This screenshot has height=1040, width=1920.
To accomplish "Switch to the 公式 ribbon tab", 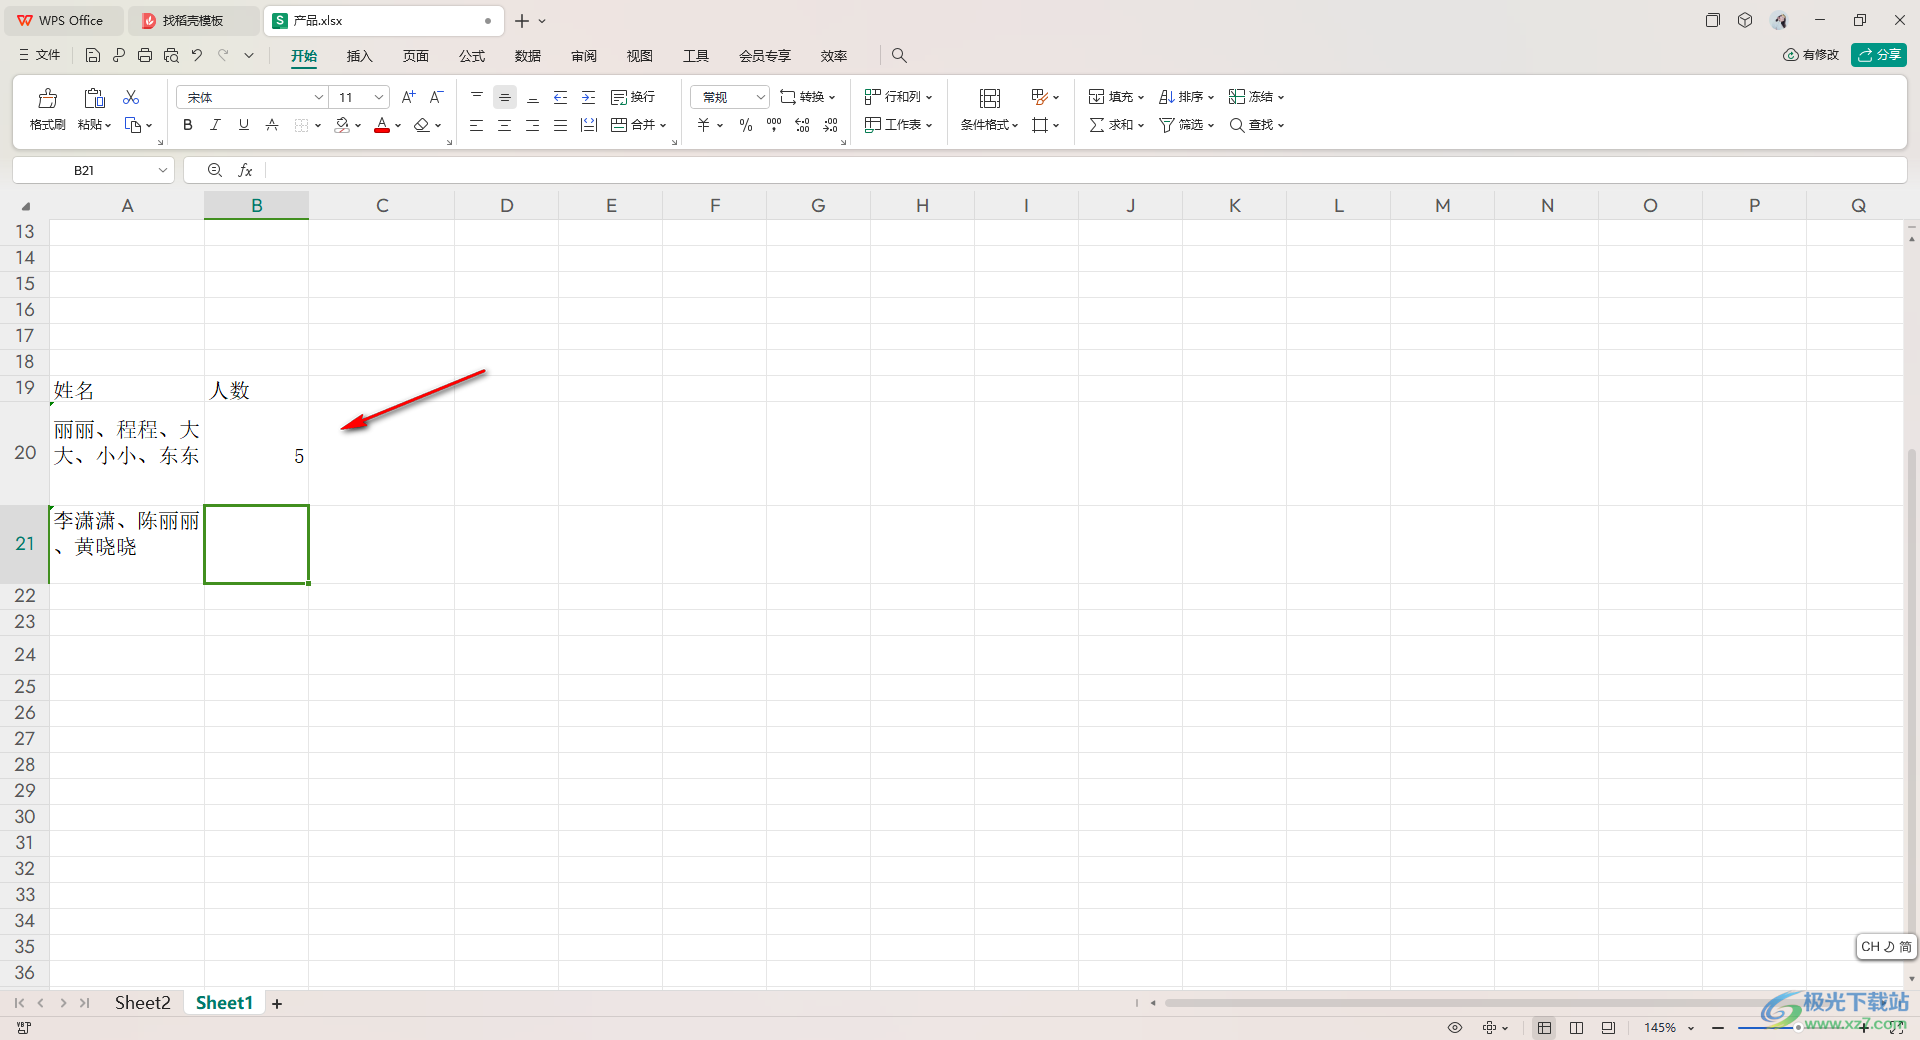I will click(x=471, y=56).
